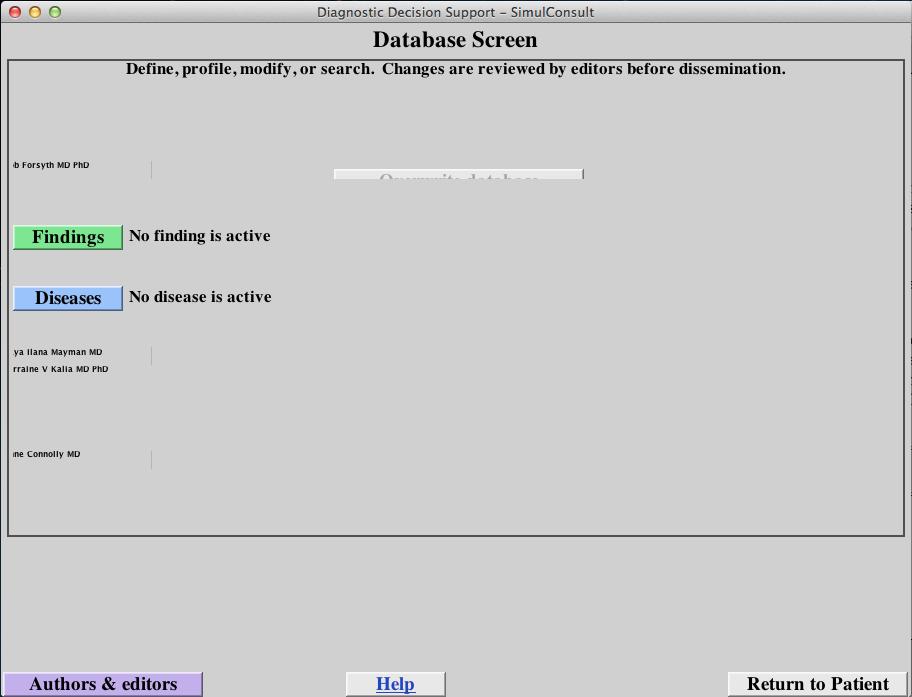Maximize window using green button
The height and width of the screenshot is (697, 912).
click(x=55, y=12)
